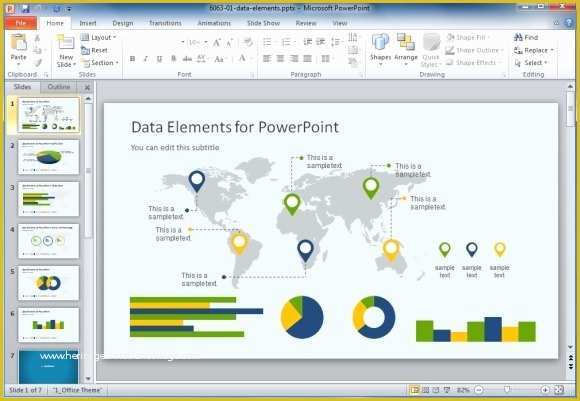Open the font size dropdown

(206, 43)
